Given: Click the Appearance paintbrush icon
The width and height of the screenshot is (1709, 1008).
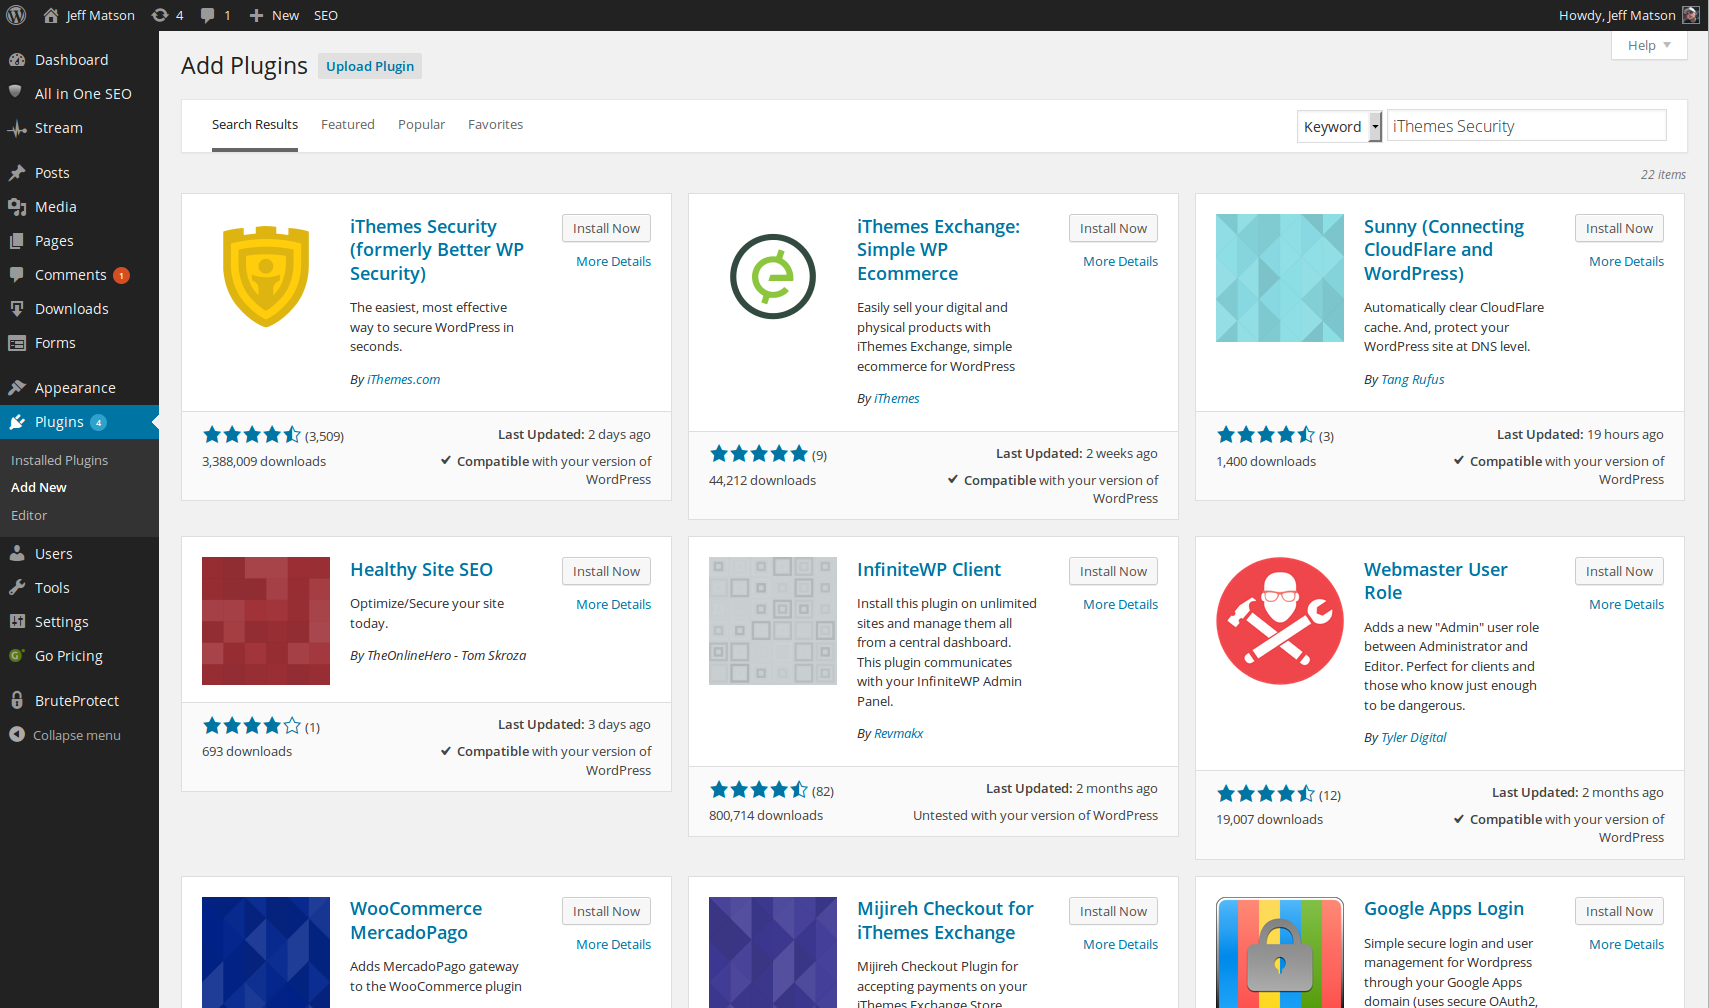Looking at the screenshot, I should pyautogui.click(x=17, y=388).
